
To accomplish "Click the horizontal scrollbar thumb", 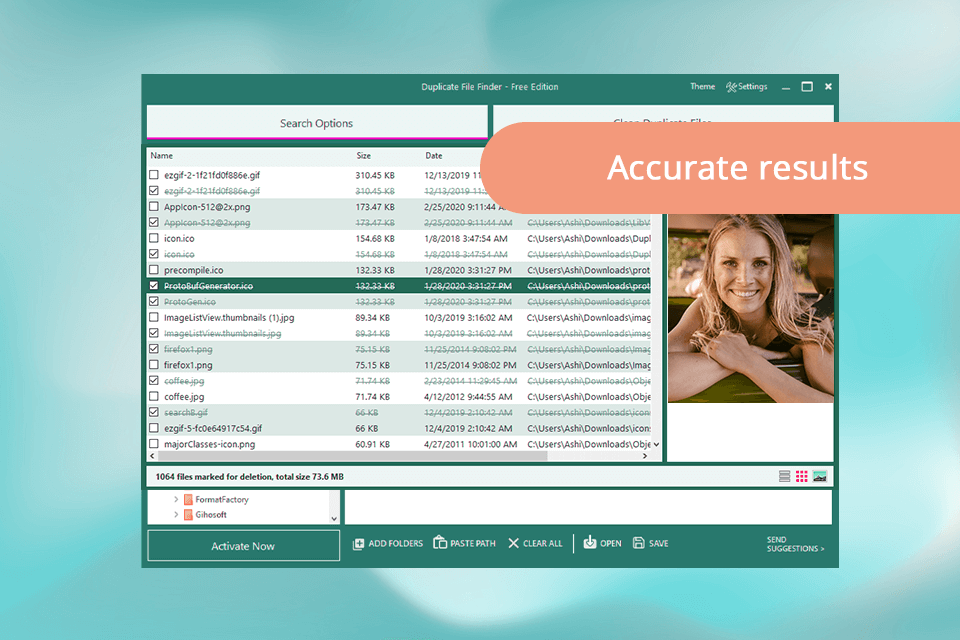I will pyautogui.click(x=352, y=456).
